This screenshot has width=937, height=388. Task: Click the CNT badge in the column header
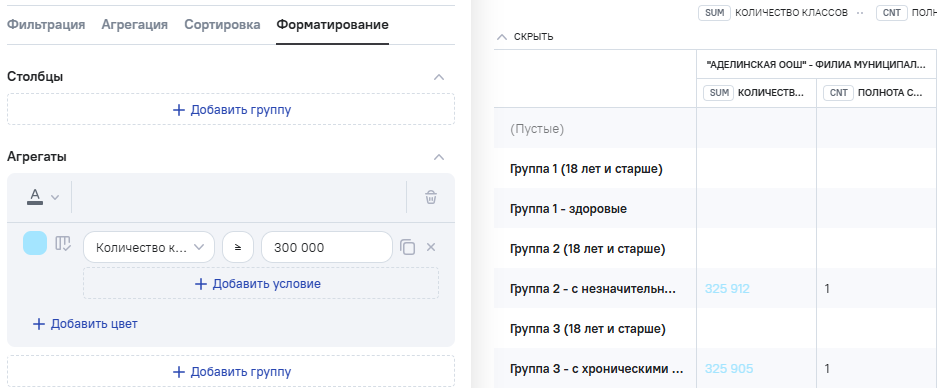pos(838,93)
